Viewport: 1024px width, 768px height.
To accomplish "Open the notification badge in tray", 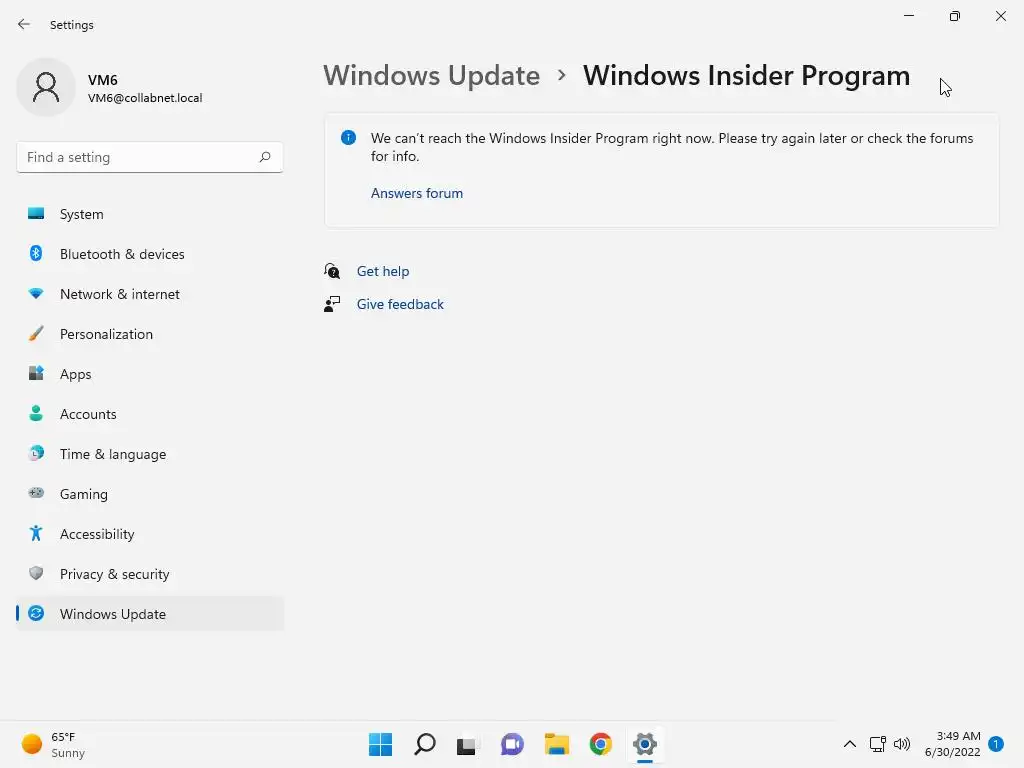I will (996, 744).
